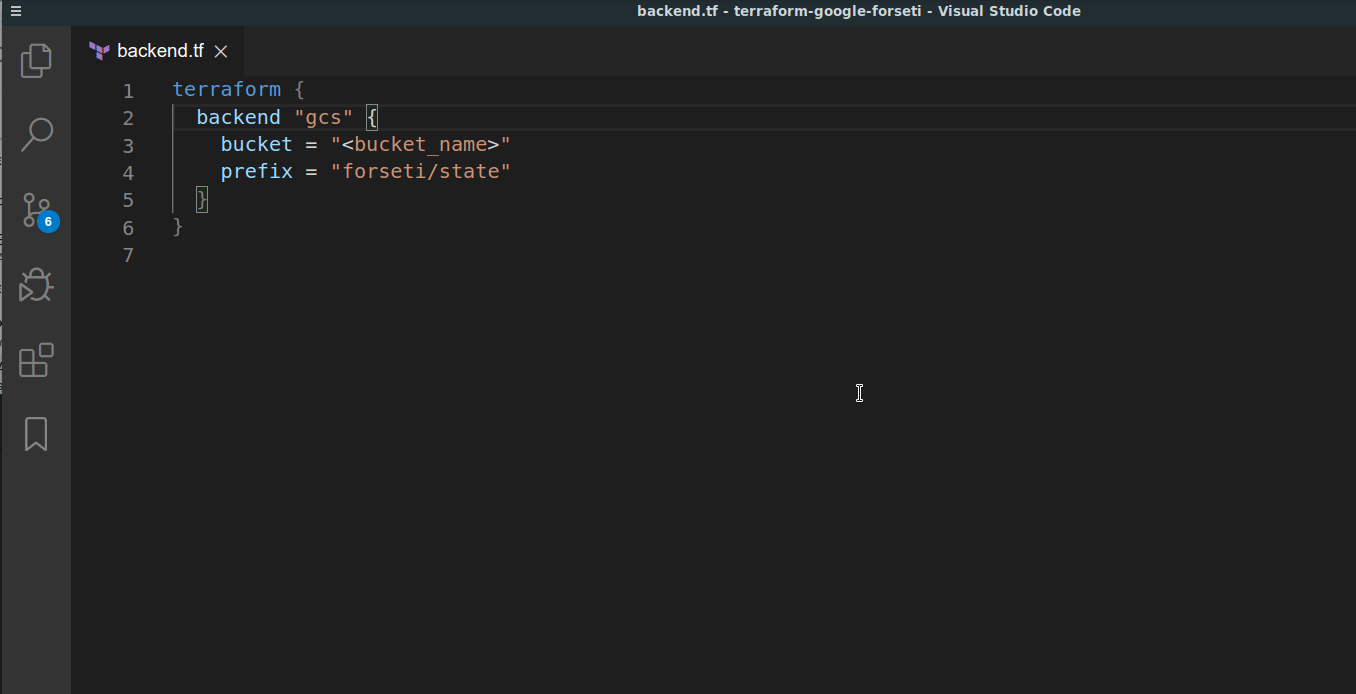Viewport: 1356px width, 694px height.
Task: Click the "forseti/state" string value
Action: click(421, 171)
